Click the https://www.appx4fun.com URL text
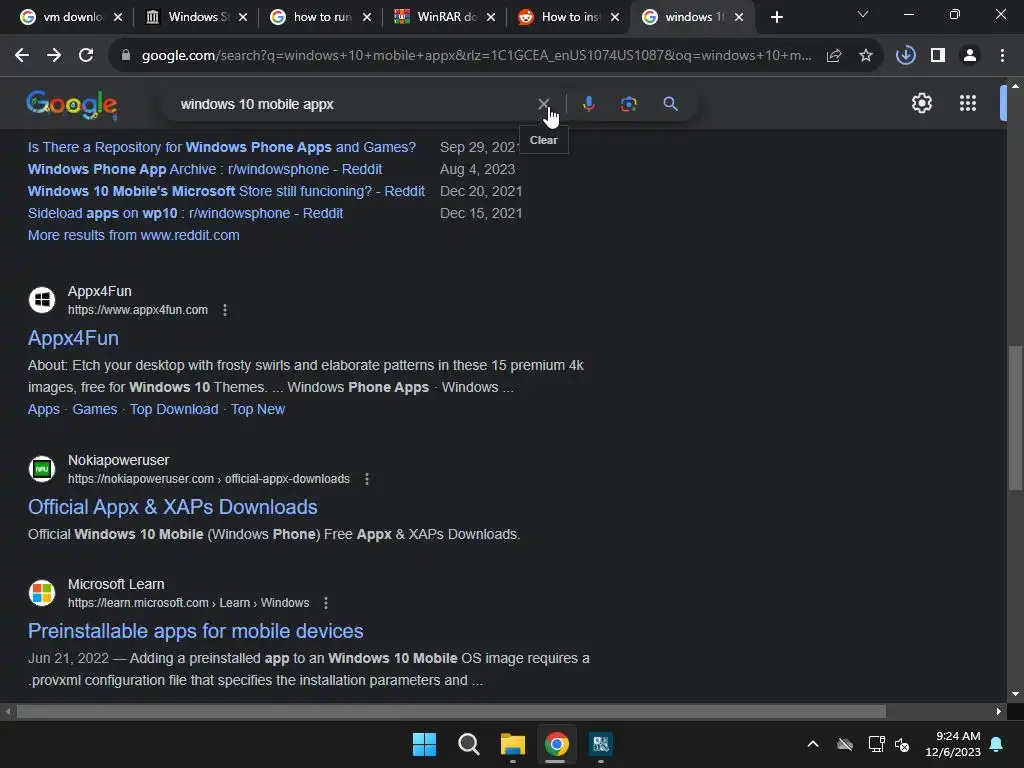 (x=138, y=310)
